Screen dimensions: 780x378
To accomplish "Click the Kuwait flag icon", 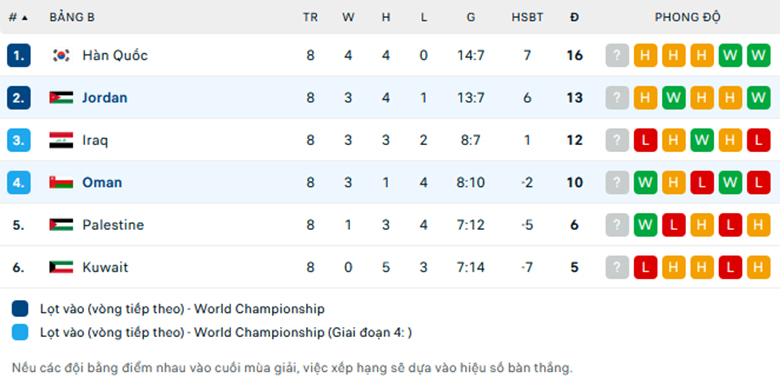I will [x=61, y=267].
